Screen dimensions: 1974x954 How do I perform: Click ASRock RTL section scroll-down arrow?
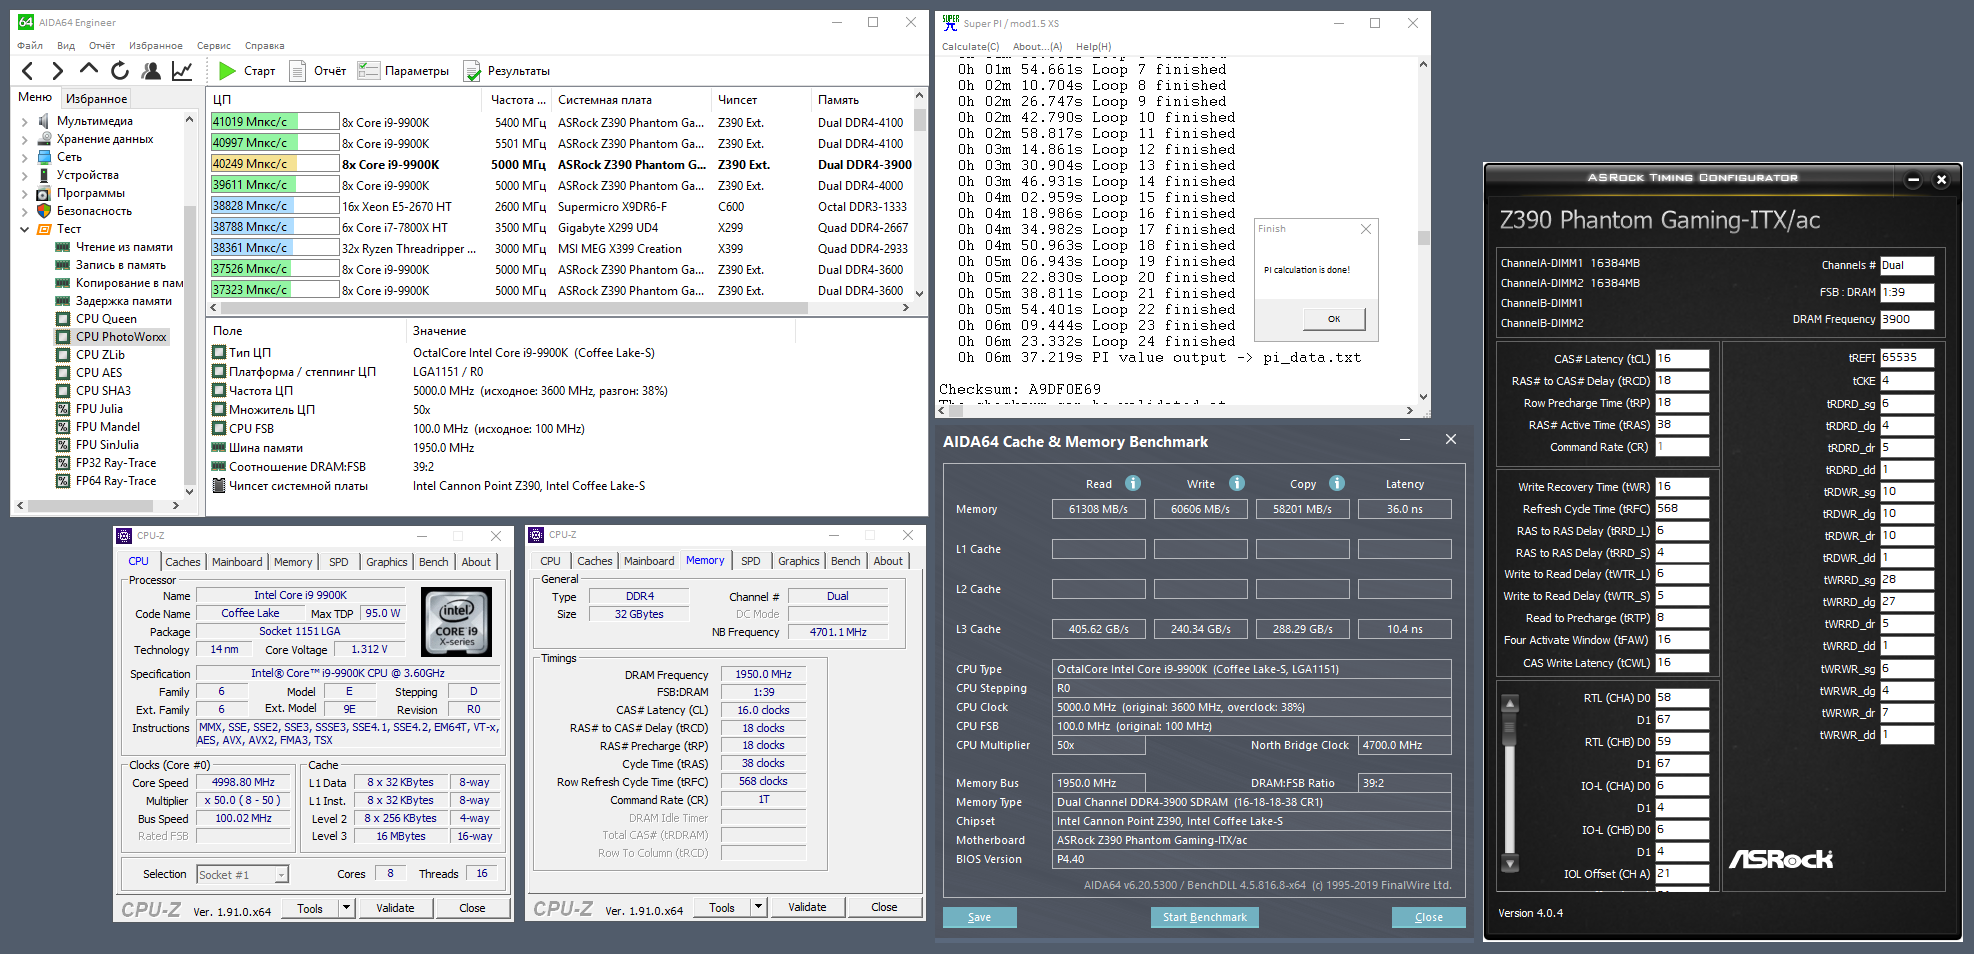pyautogui.click(x=1511, y=863)
